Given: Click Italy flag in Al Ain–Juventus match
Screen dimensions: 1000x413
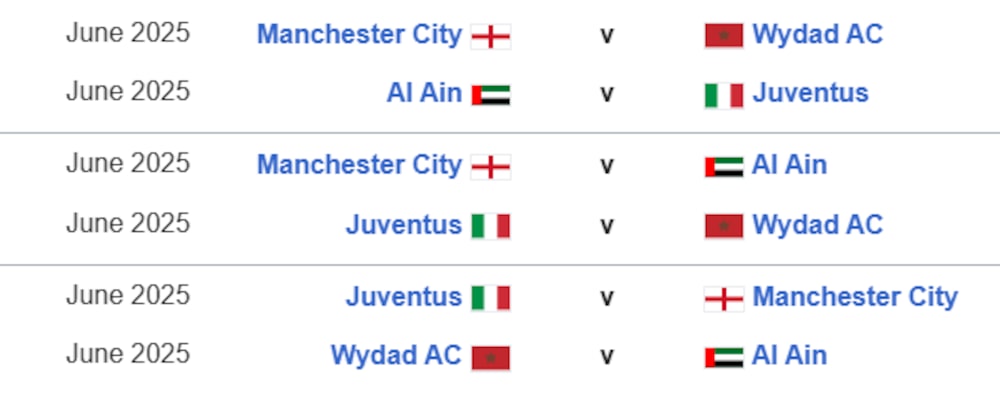Looking at the screenshot, I should 723,95.
